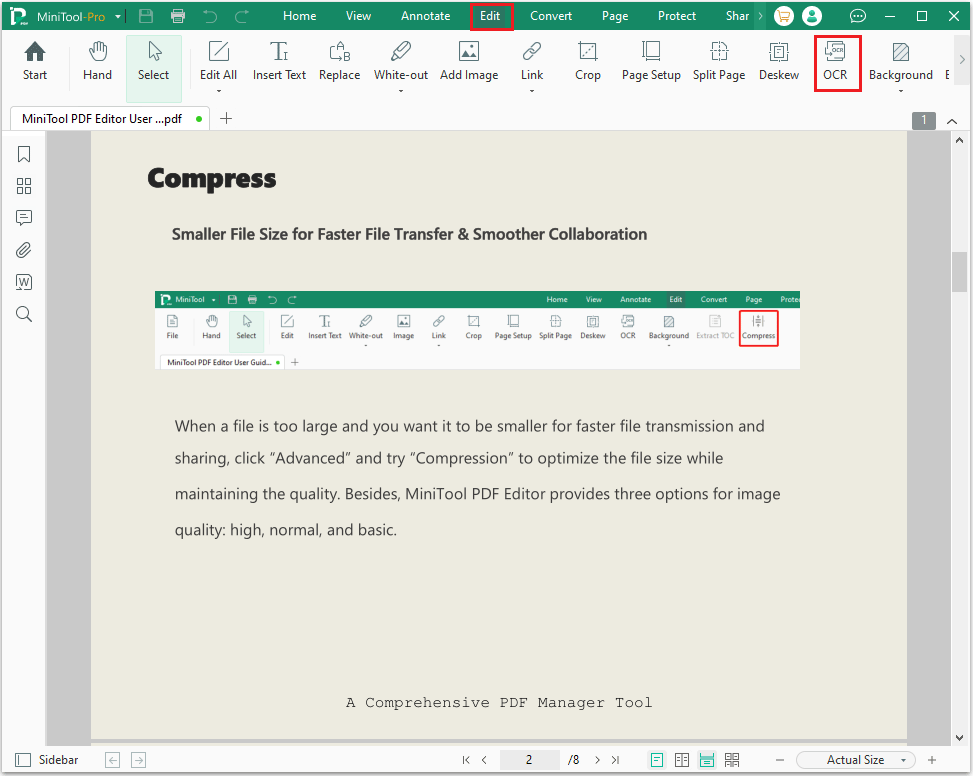973x776 pixels.
Task: Open the View tab
Action: pos(358,16)
